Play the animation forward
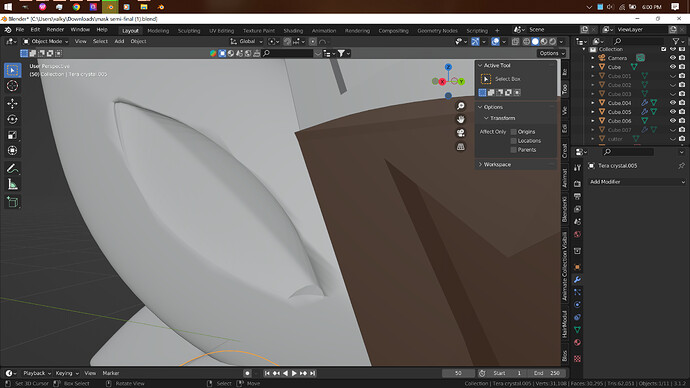690x388 pixels. [x=294, y=373]
